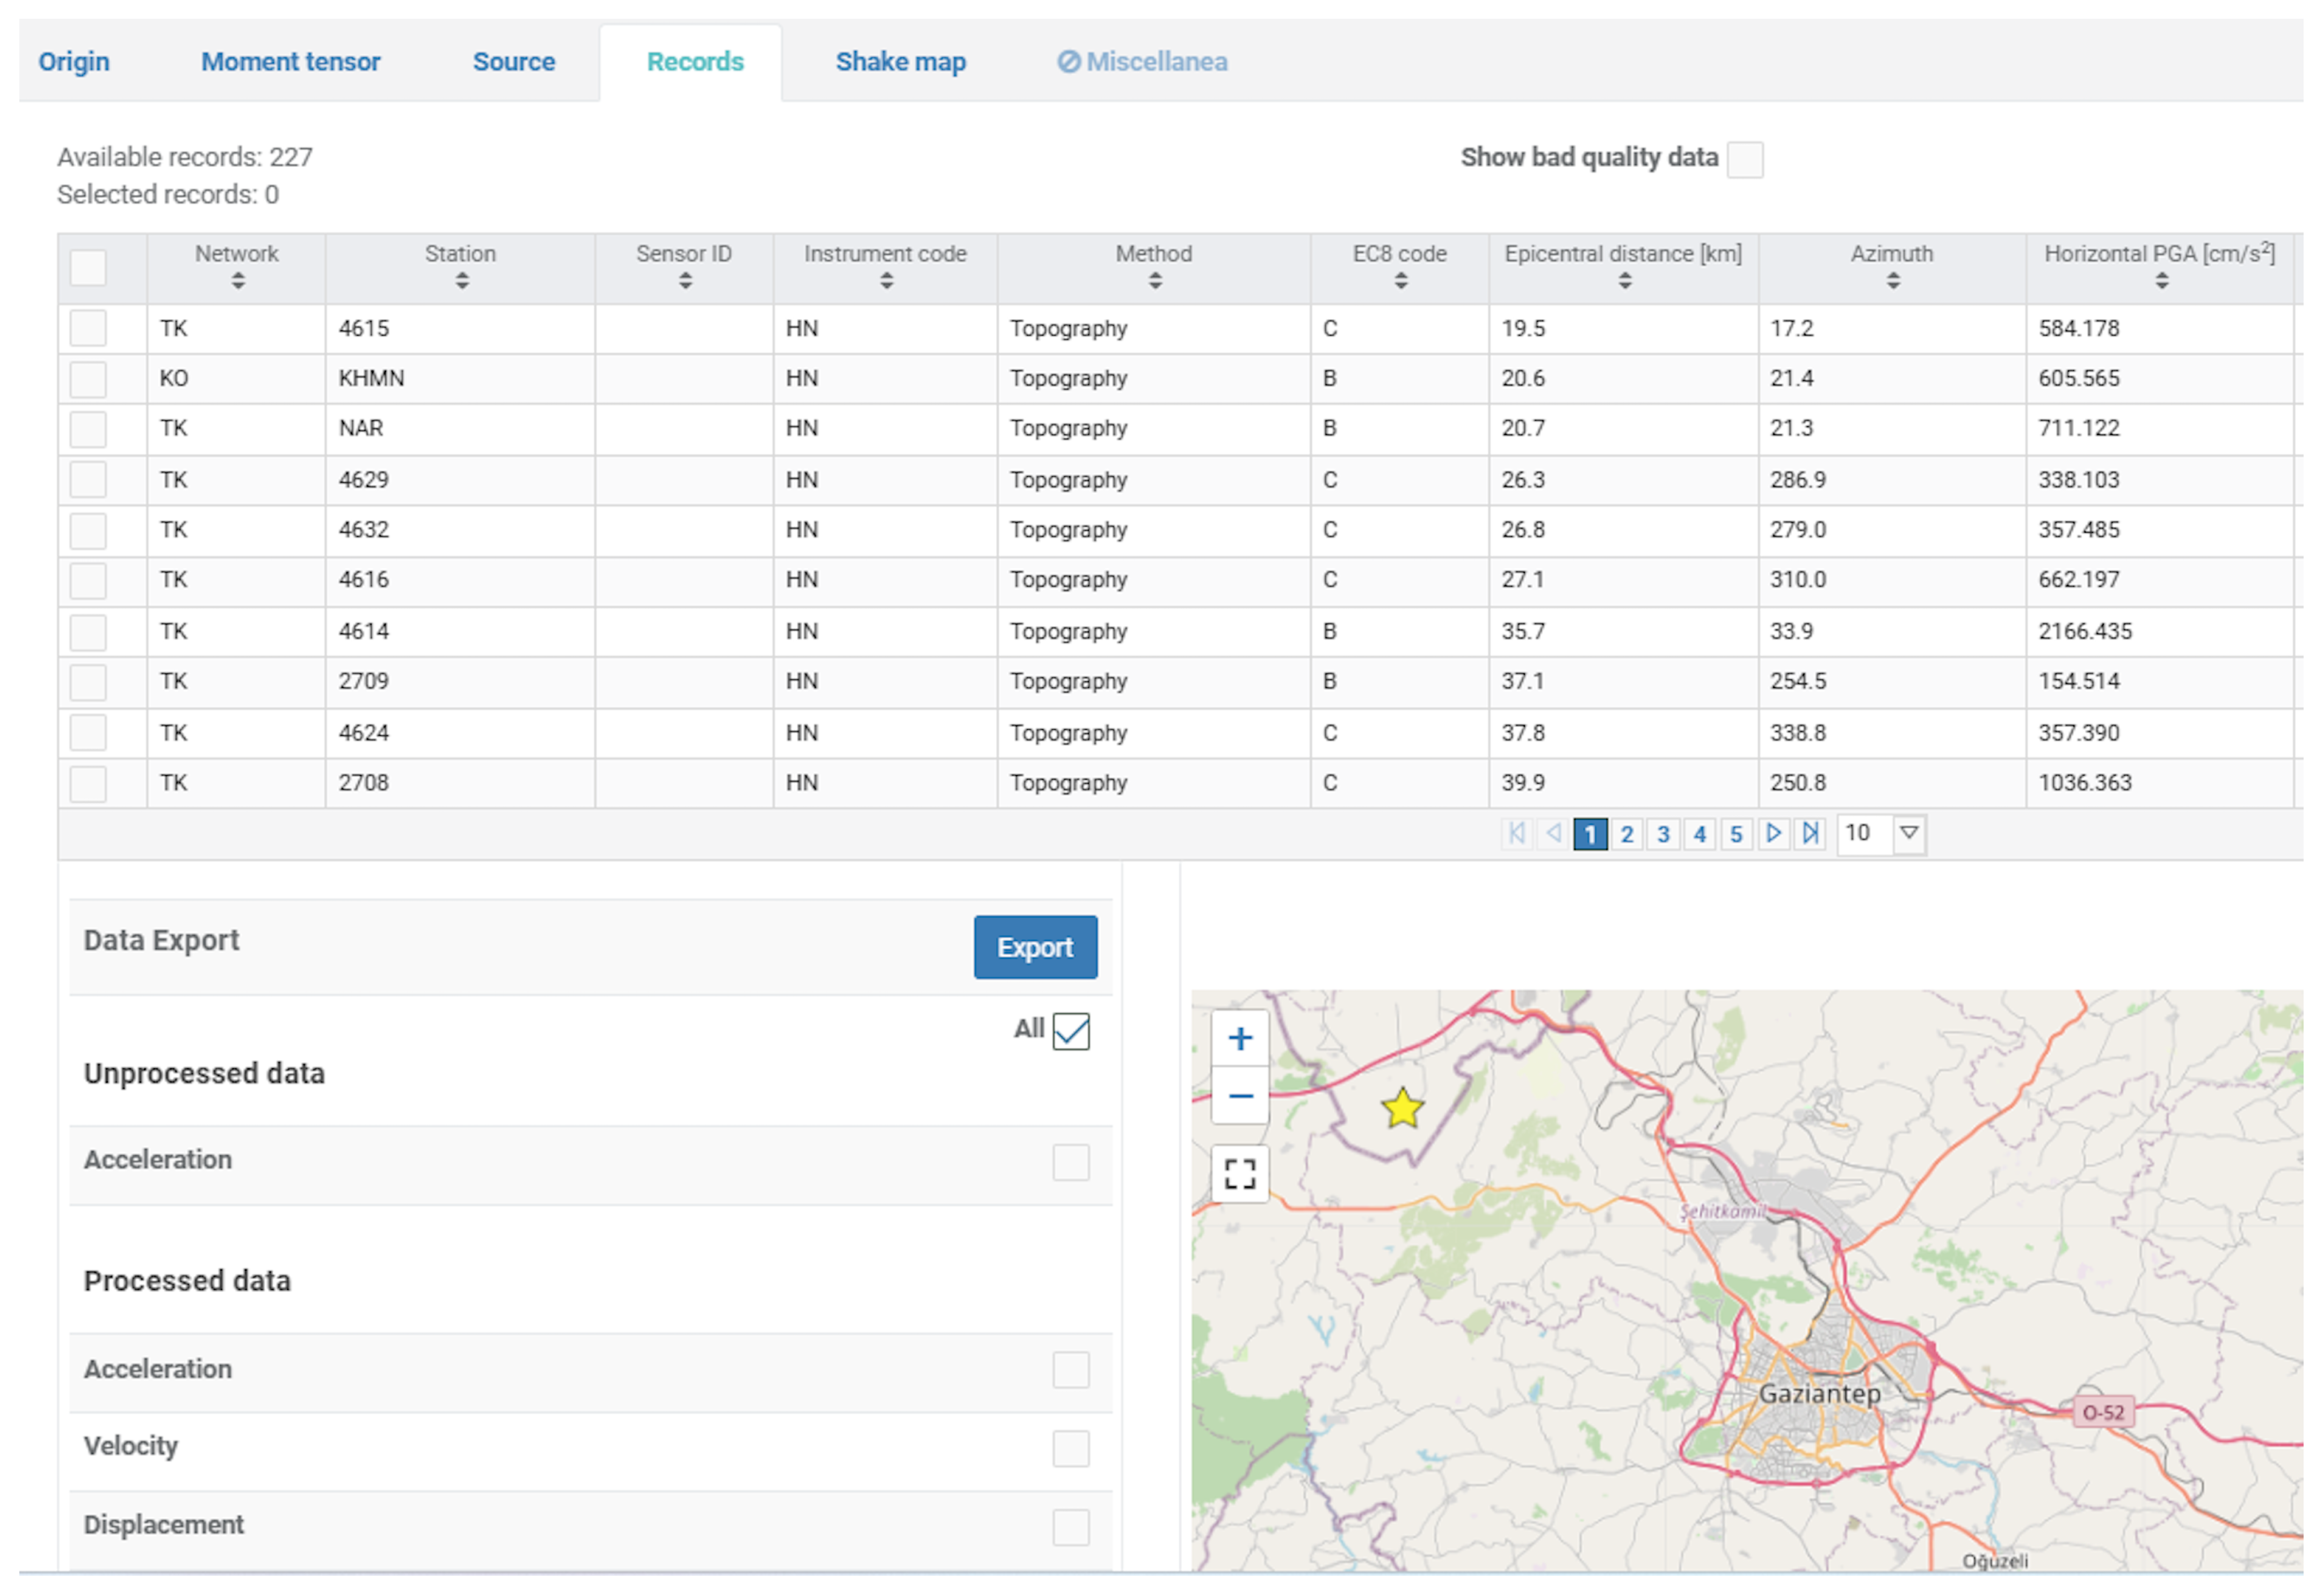Open the Moment tensor tab
2324x1588 pixels.
pos(291,62)
